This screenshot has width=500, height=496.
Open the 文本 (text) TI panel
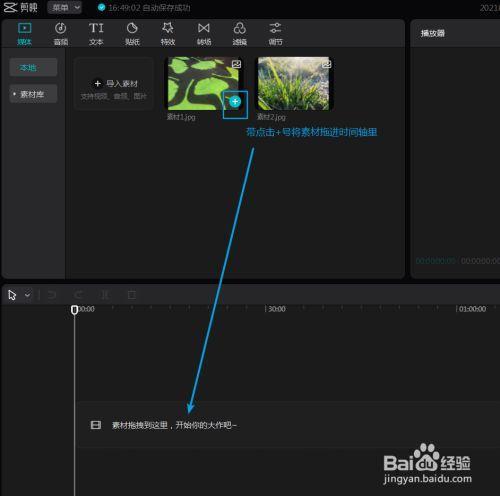coord(96,34)
